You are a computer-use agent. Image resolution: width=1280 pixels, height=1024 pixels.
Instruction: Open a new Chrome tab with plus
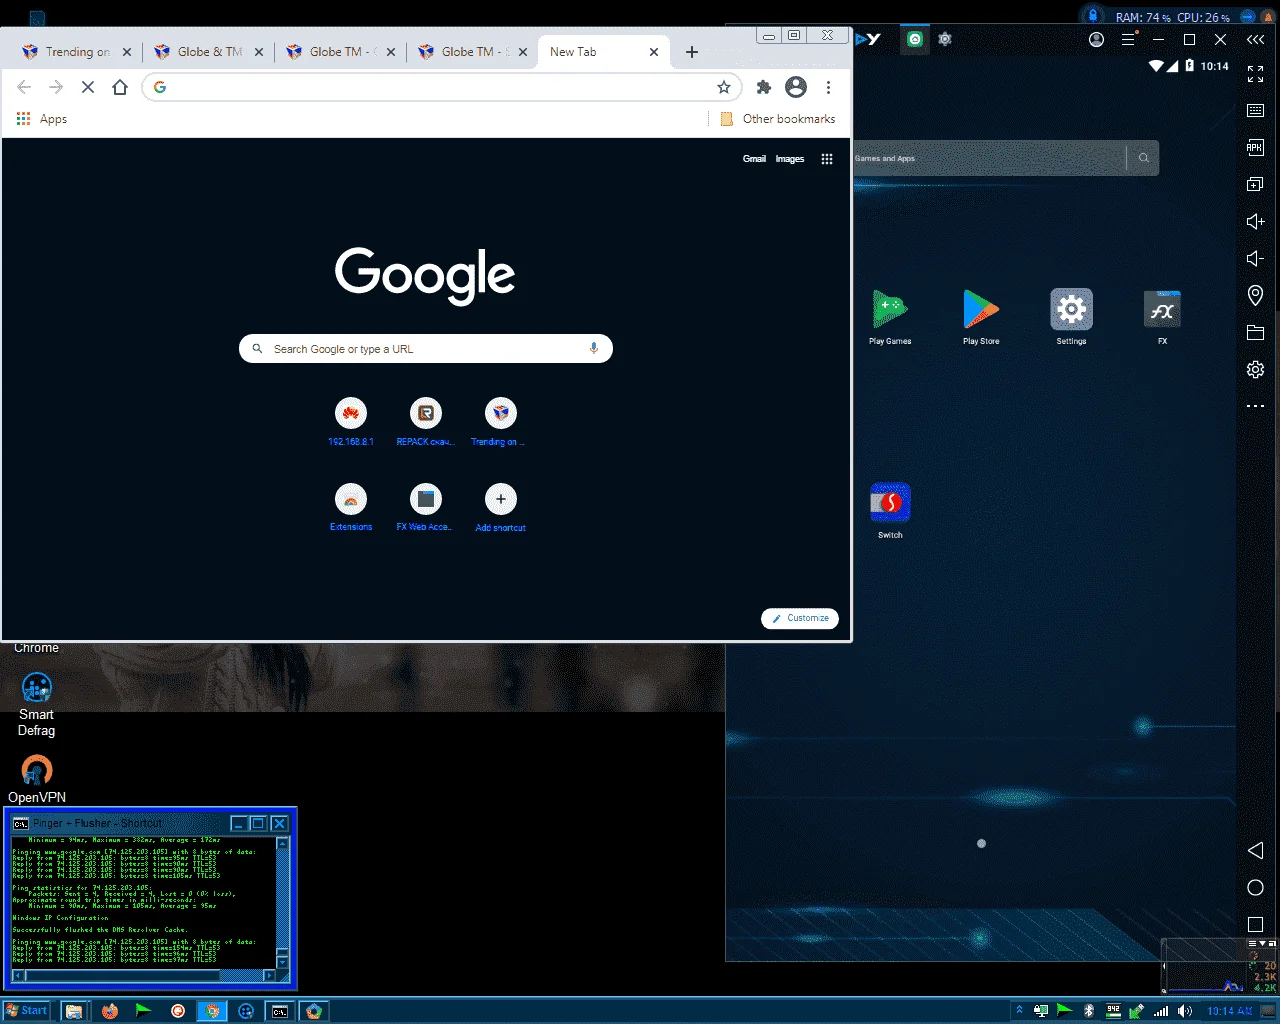[x=692, y=52]
